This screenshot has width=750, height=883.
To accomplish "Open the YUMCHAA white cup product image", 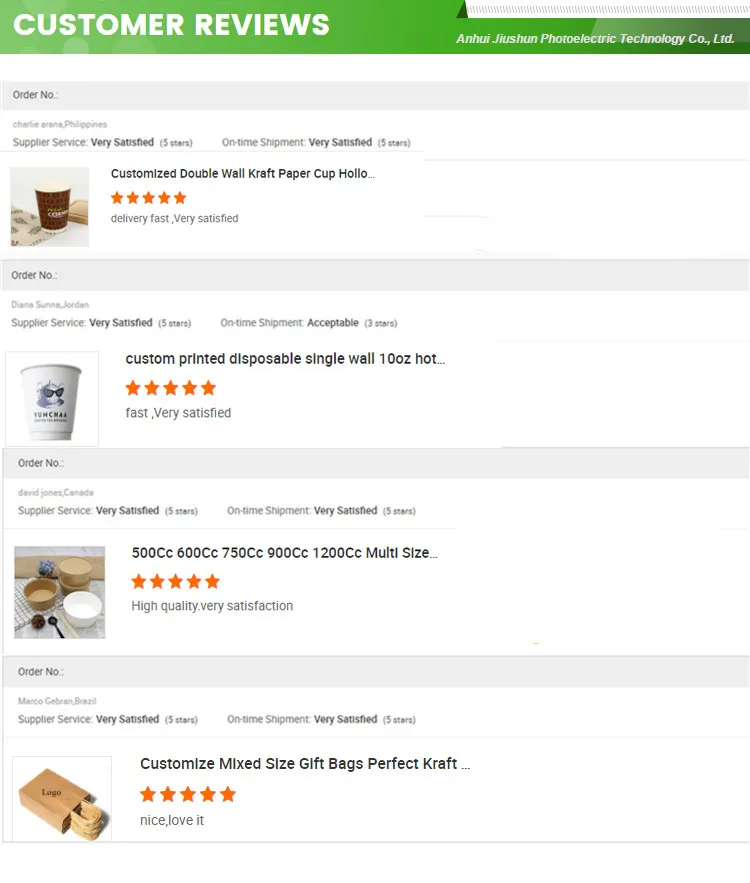I will point(52,398).
